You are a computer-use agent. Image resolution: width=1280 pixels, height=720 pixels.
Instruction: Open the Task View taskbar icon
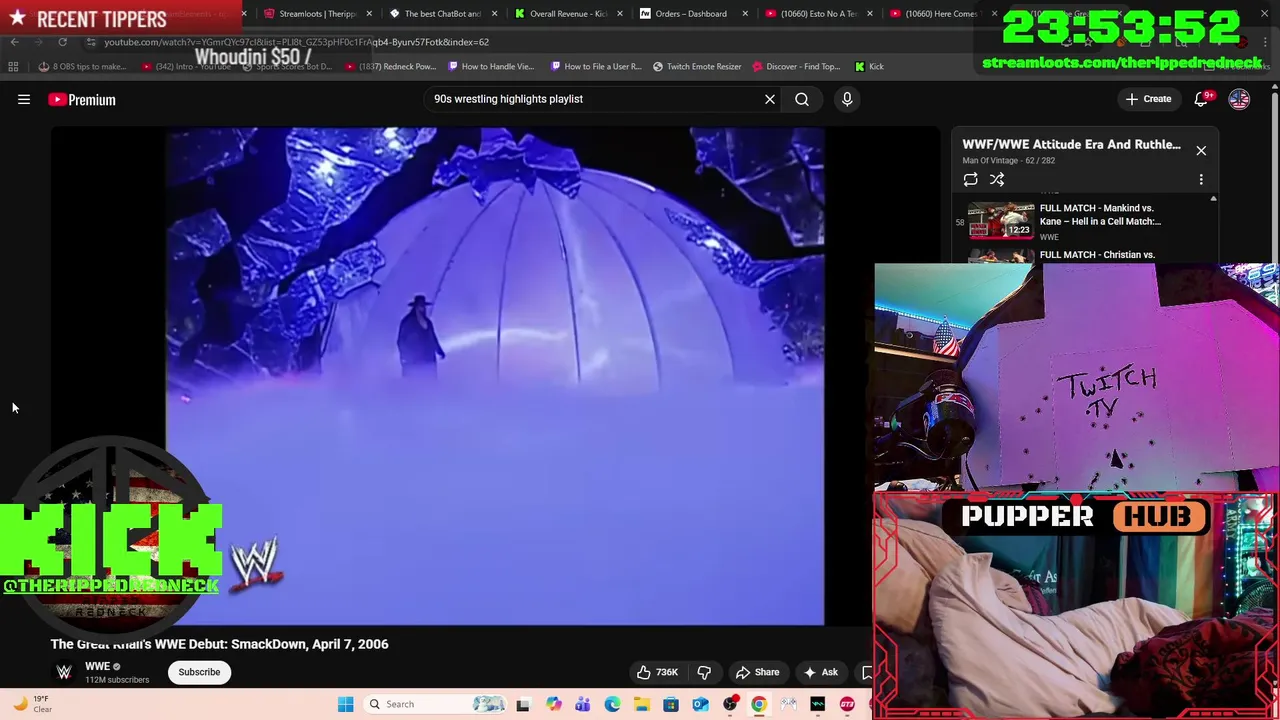[522, 704]
